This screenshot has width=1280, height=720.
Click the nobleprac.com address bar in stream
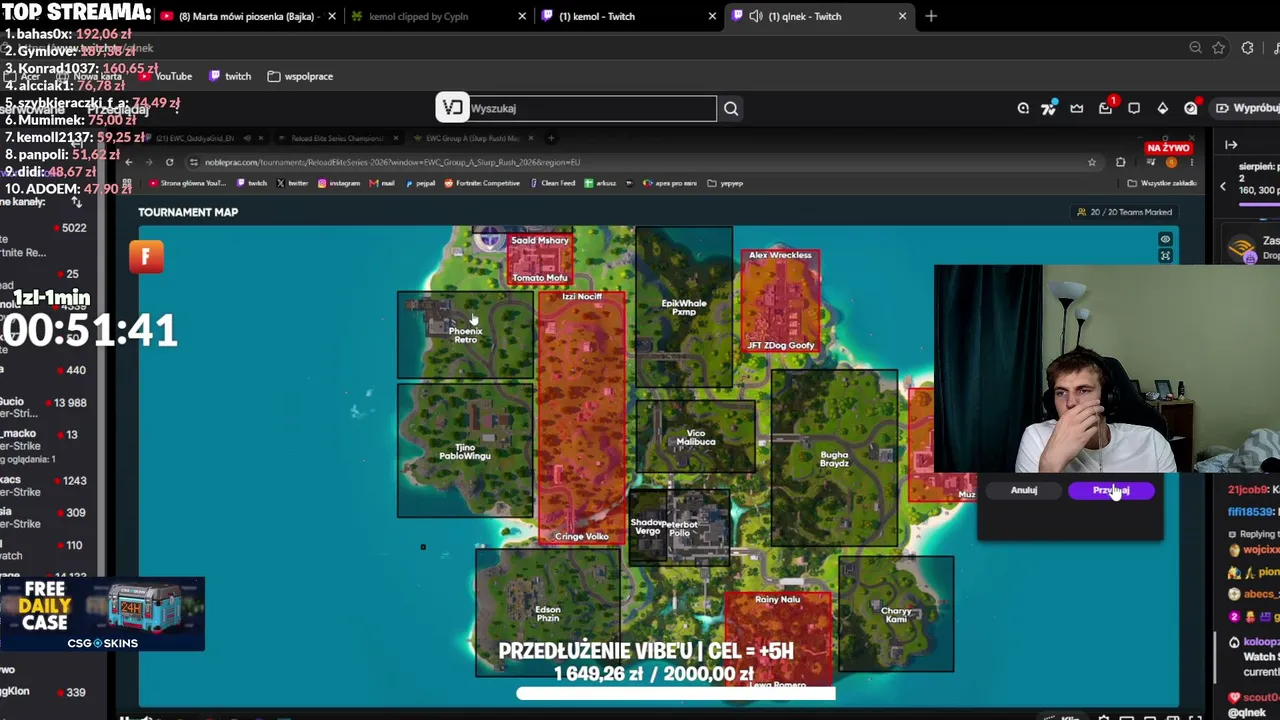[x=640, y=162]
